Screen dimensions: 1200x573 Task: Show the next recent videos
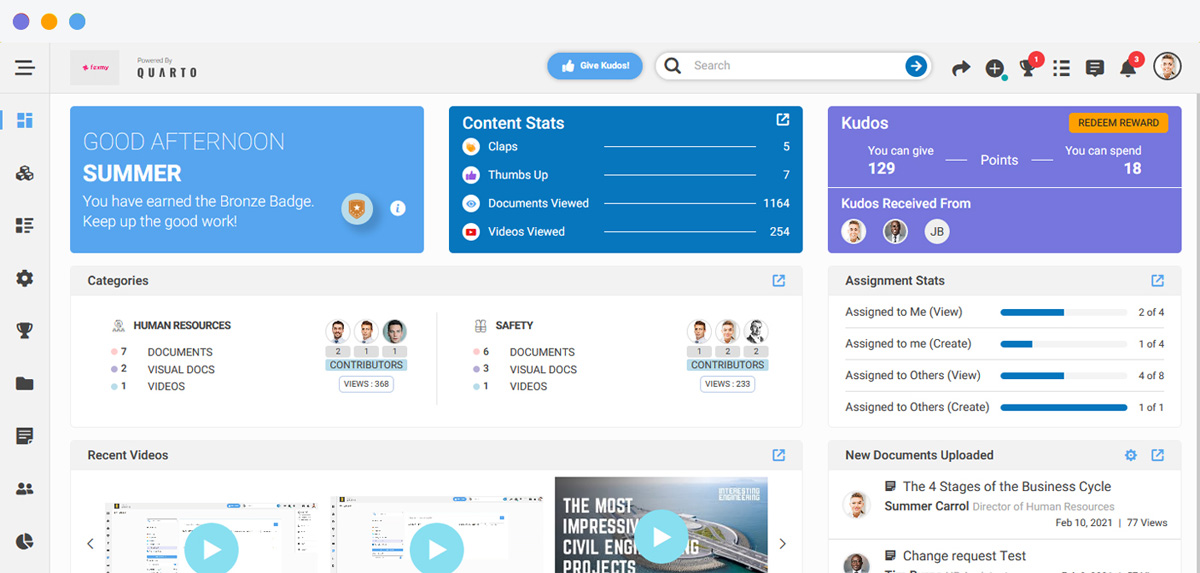(x=782, y=544)
